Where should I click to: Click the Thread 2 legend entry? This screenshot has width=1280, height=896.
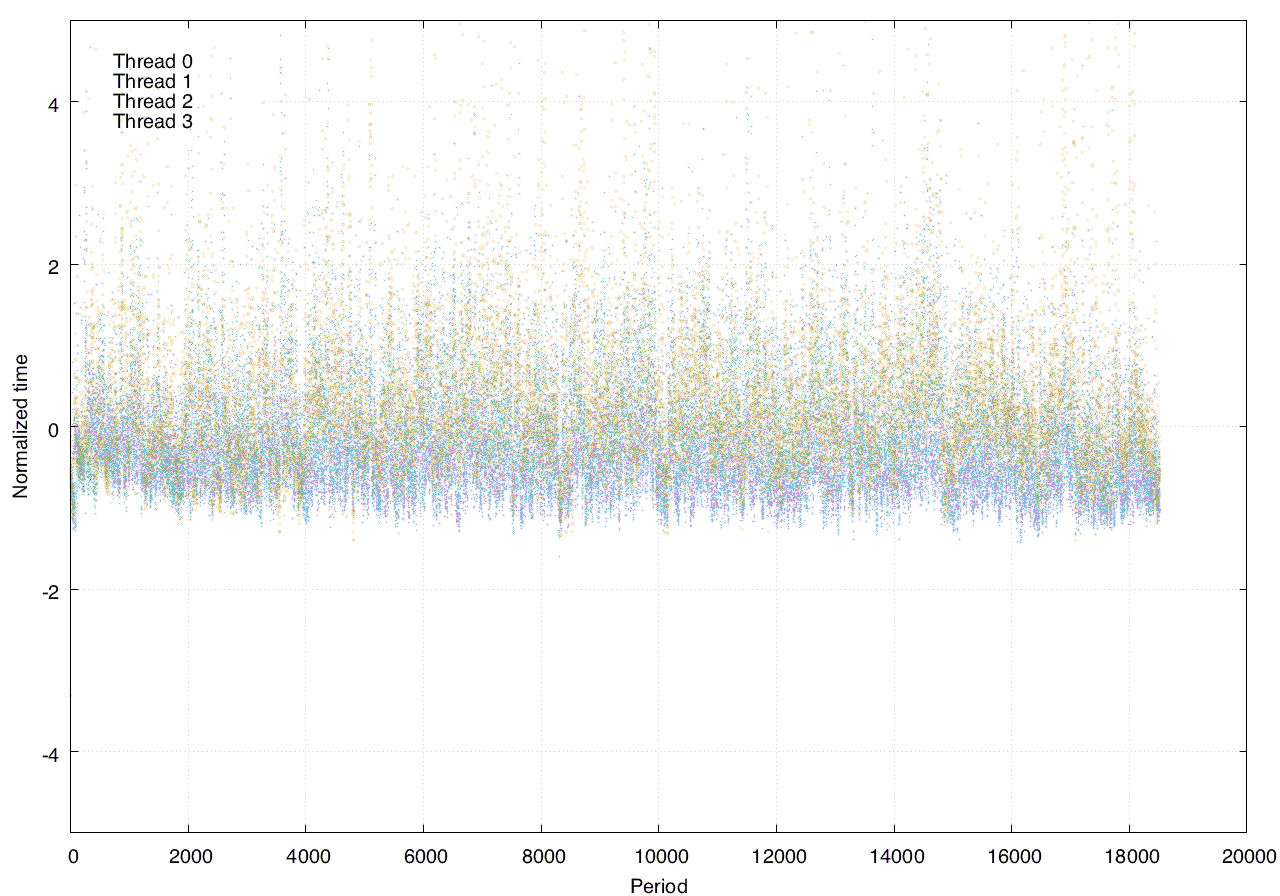152,101
